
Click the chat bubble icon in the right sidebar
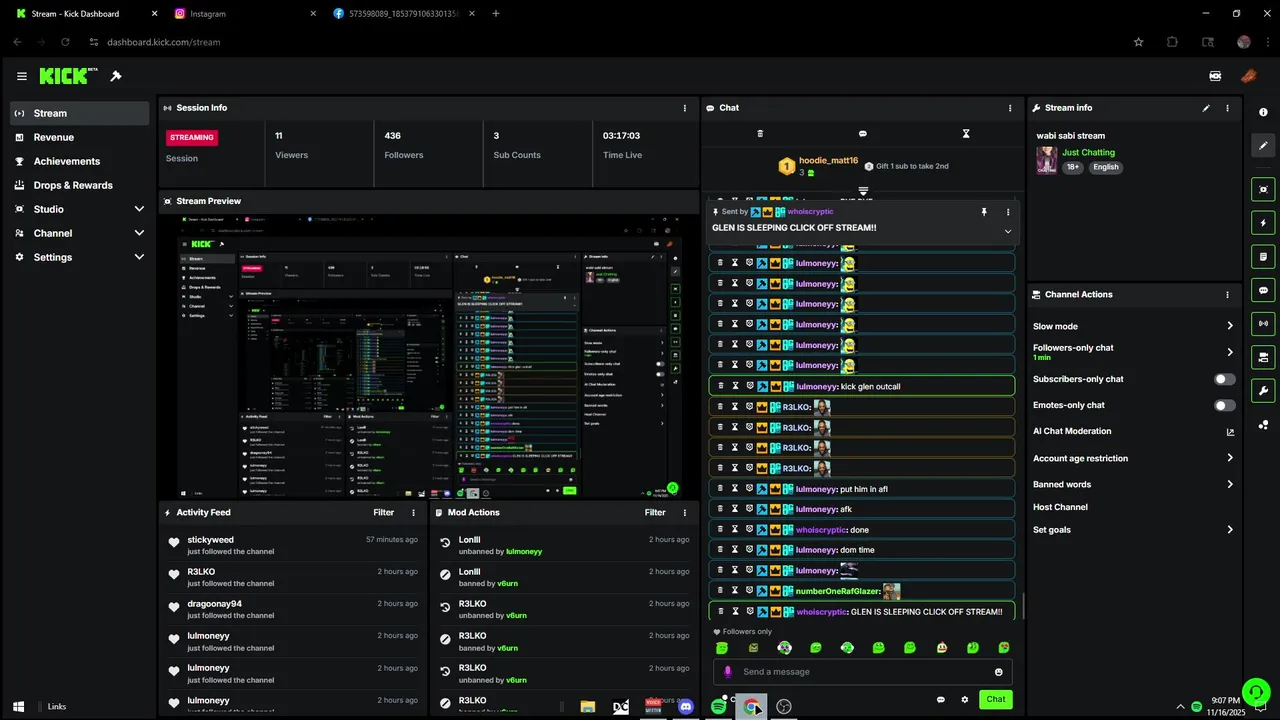coord(1263,290)
